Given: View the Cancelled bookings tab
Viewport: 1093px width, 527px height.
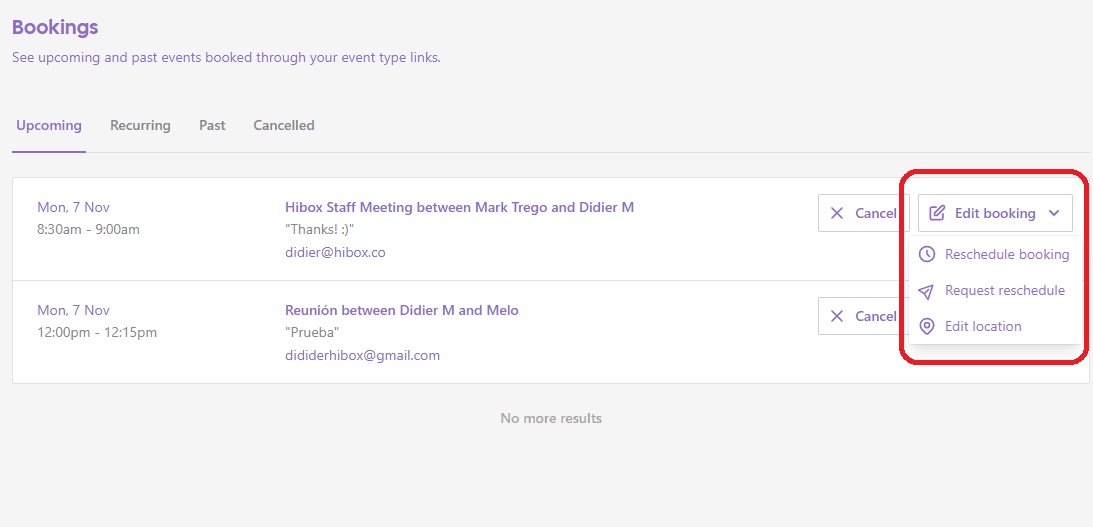Looking at the screenshot, I should pyautogui.click(x=284, y=126).
